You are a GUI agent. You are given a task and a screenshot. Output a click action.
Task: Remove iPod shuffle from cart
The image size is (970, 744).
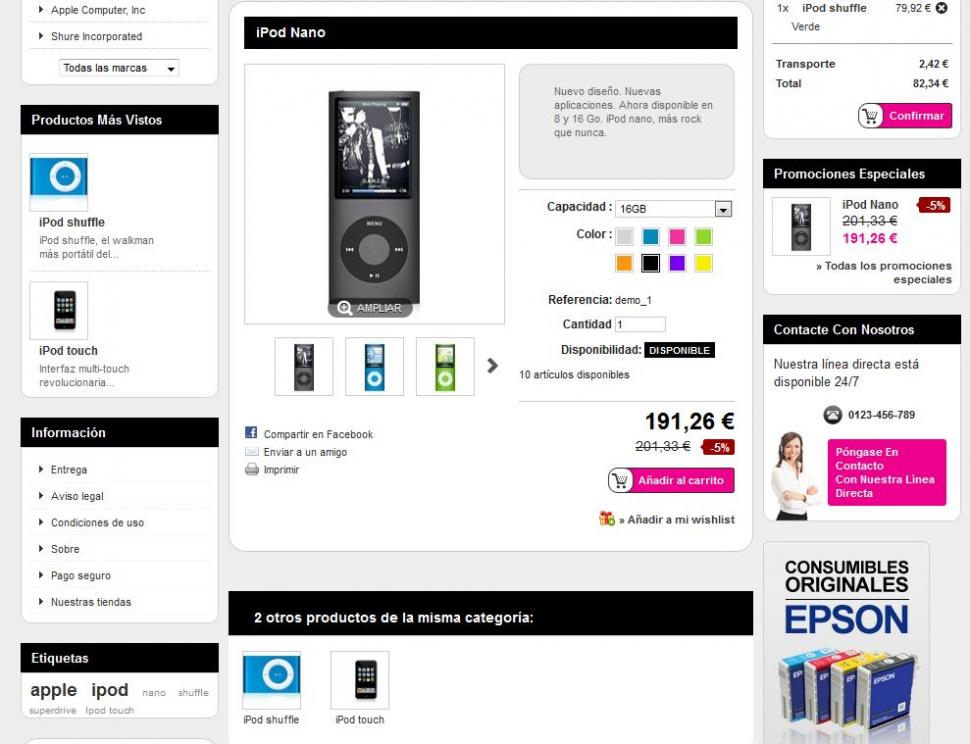(x=941, y=8)
